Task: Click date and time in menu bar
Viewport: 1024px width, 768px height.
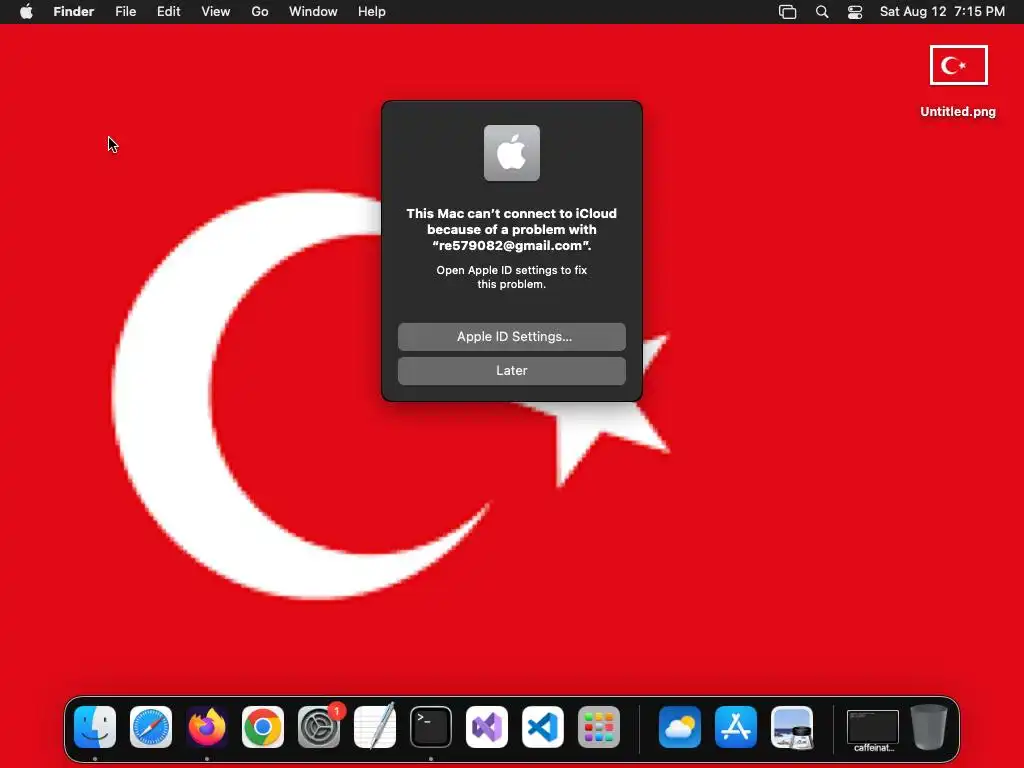Action: tap(942, 12)
